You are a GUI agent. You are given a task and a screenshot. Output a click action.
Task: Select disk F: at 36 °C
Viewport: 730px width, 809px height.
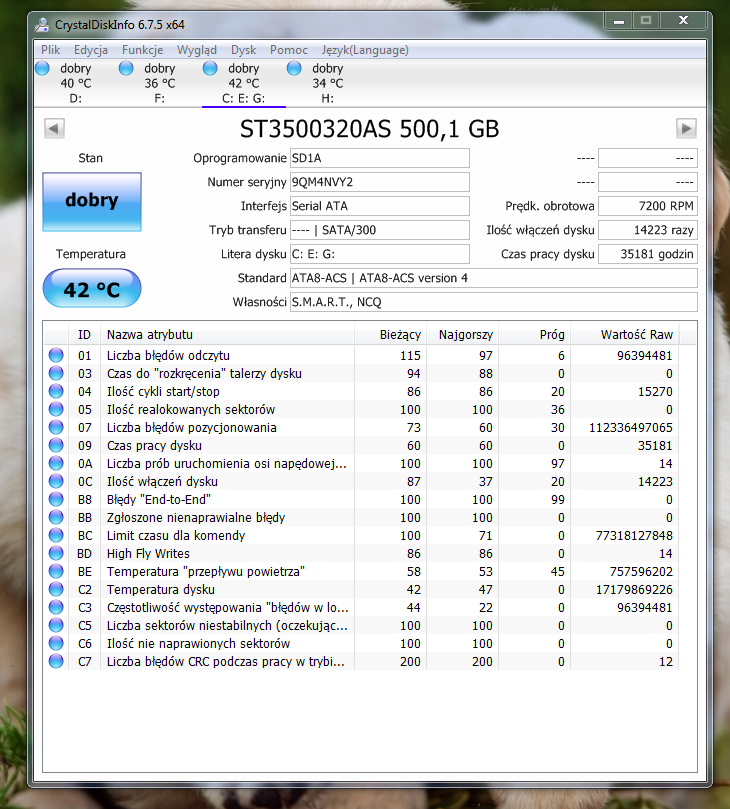click(159, 83)
